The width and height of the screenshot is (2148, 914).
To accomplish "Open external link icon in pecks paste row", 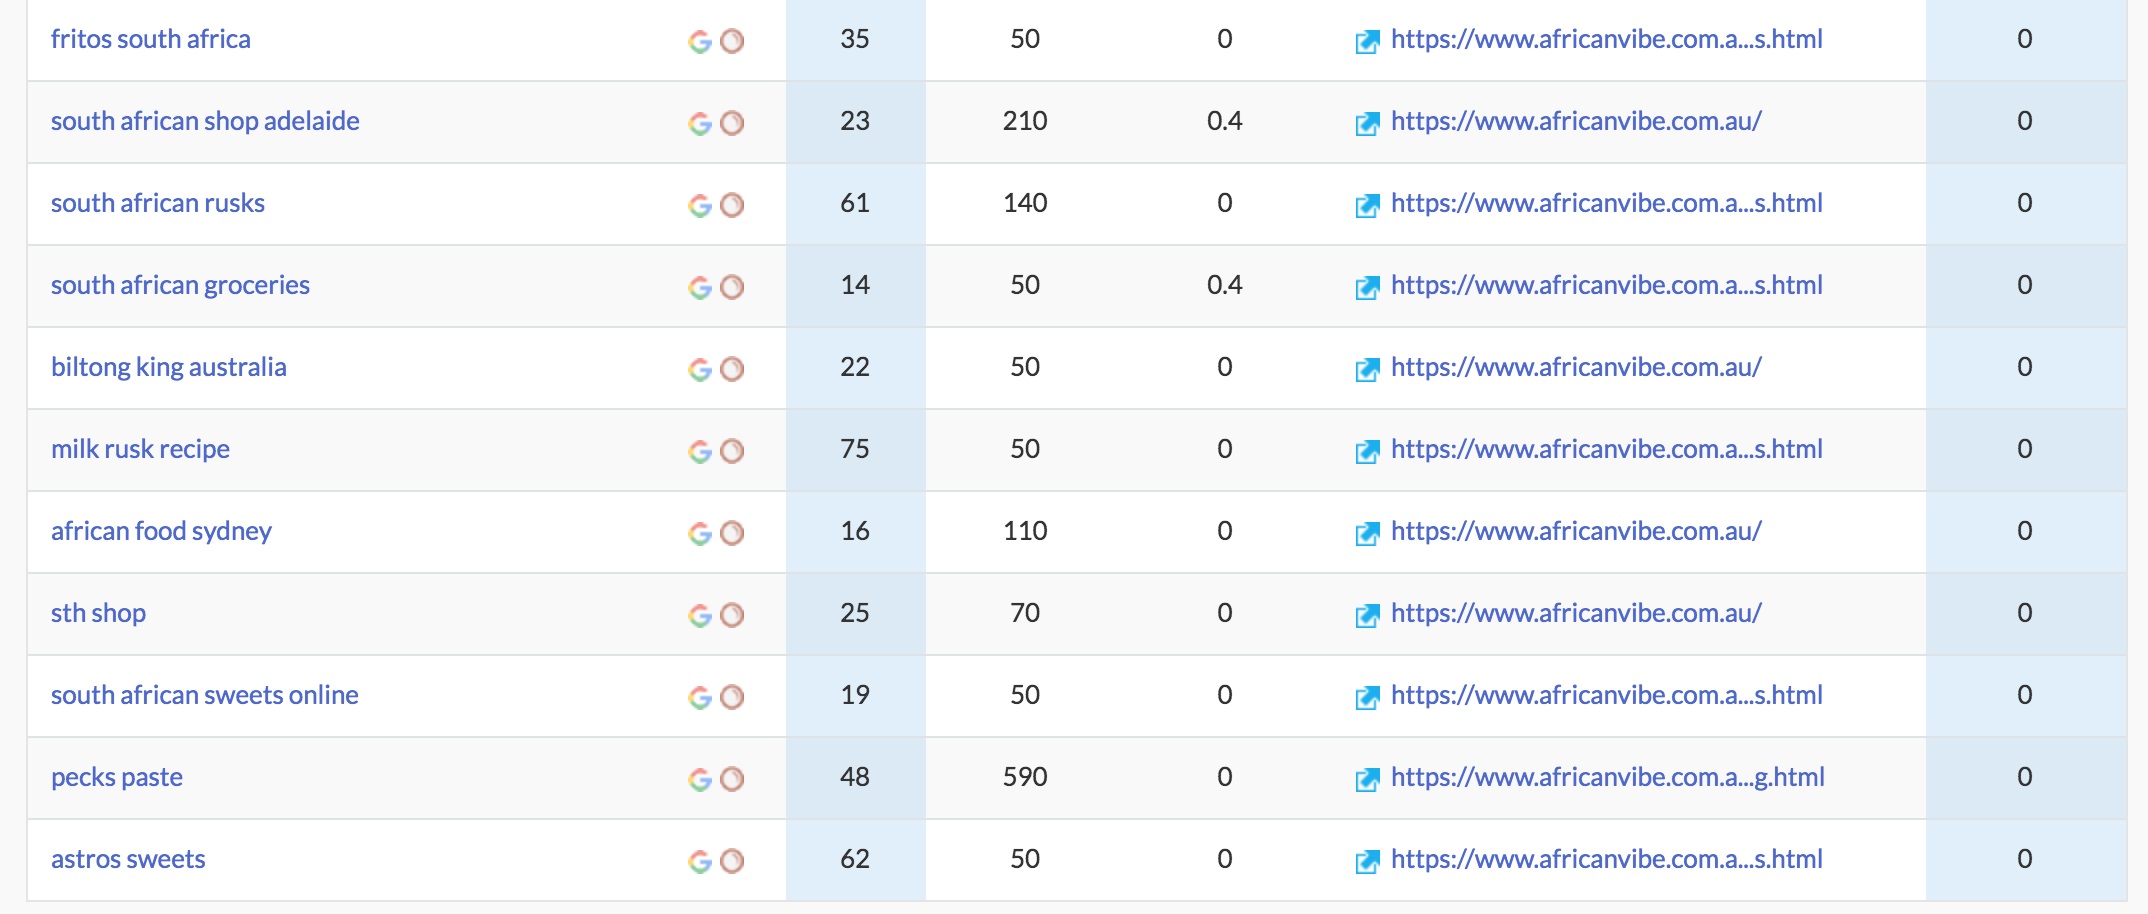I will [1367, 779].
